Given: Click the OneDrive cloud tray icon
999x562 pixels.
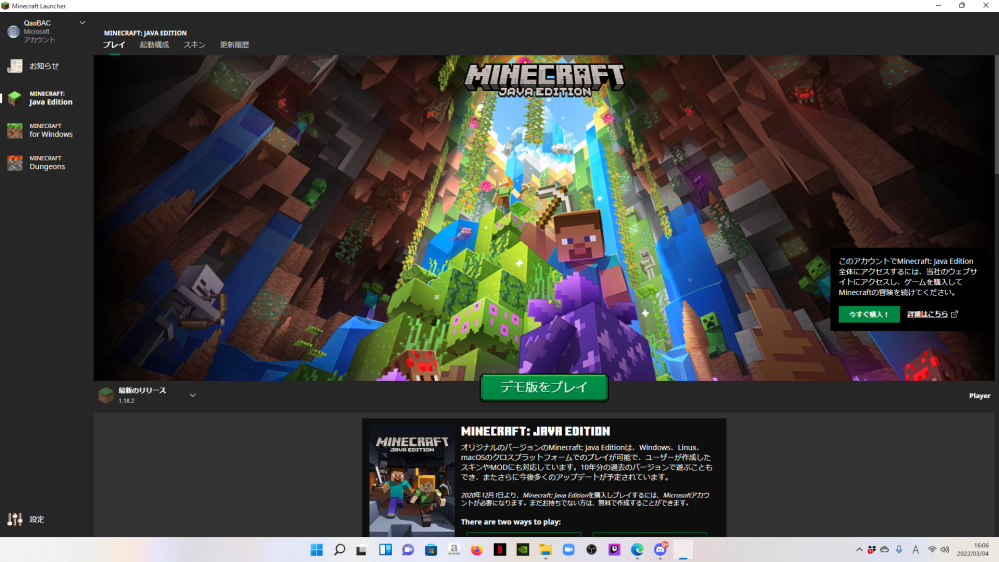Looking at the screenshot, I should (885, 550).
